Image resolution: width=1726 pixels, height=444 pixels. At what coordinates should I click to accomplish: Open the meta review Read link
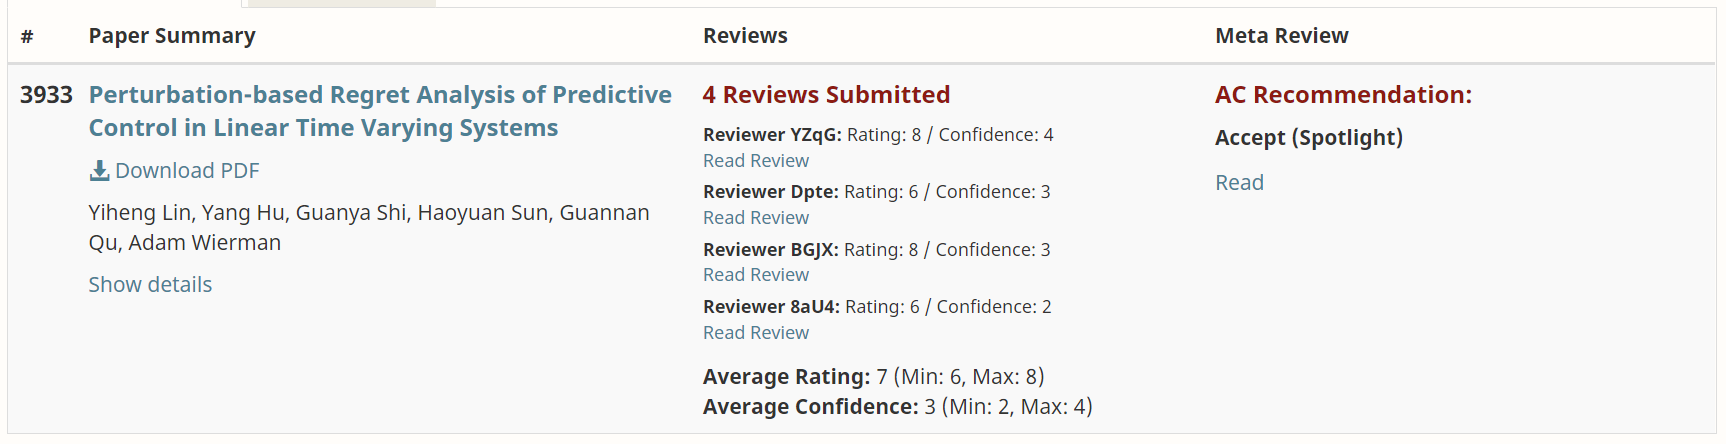(1239, 183)
